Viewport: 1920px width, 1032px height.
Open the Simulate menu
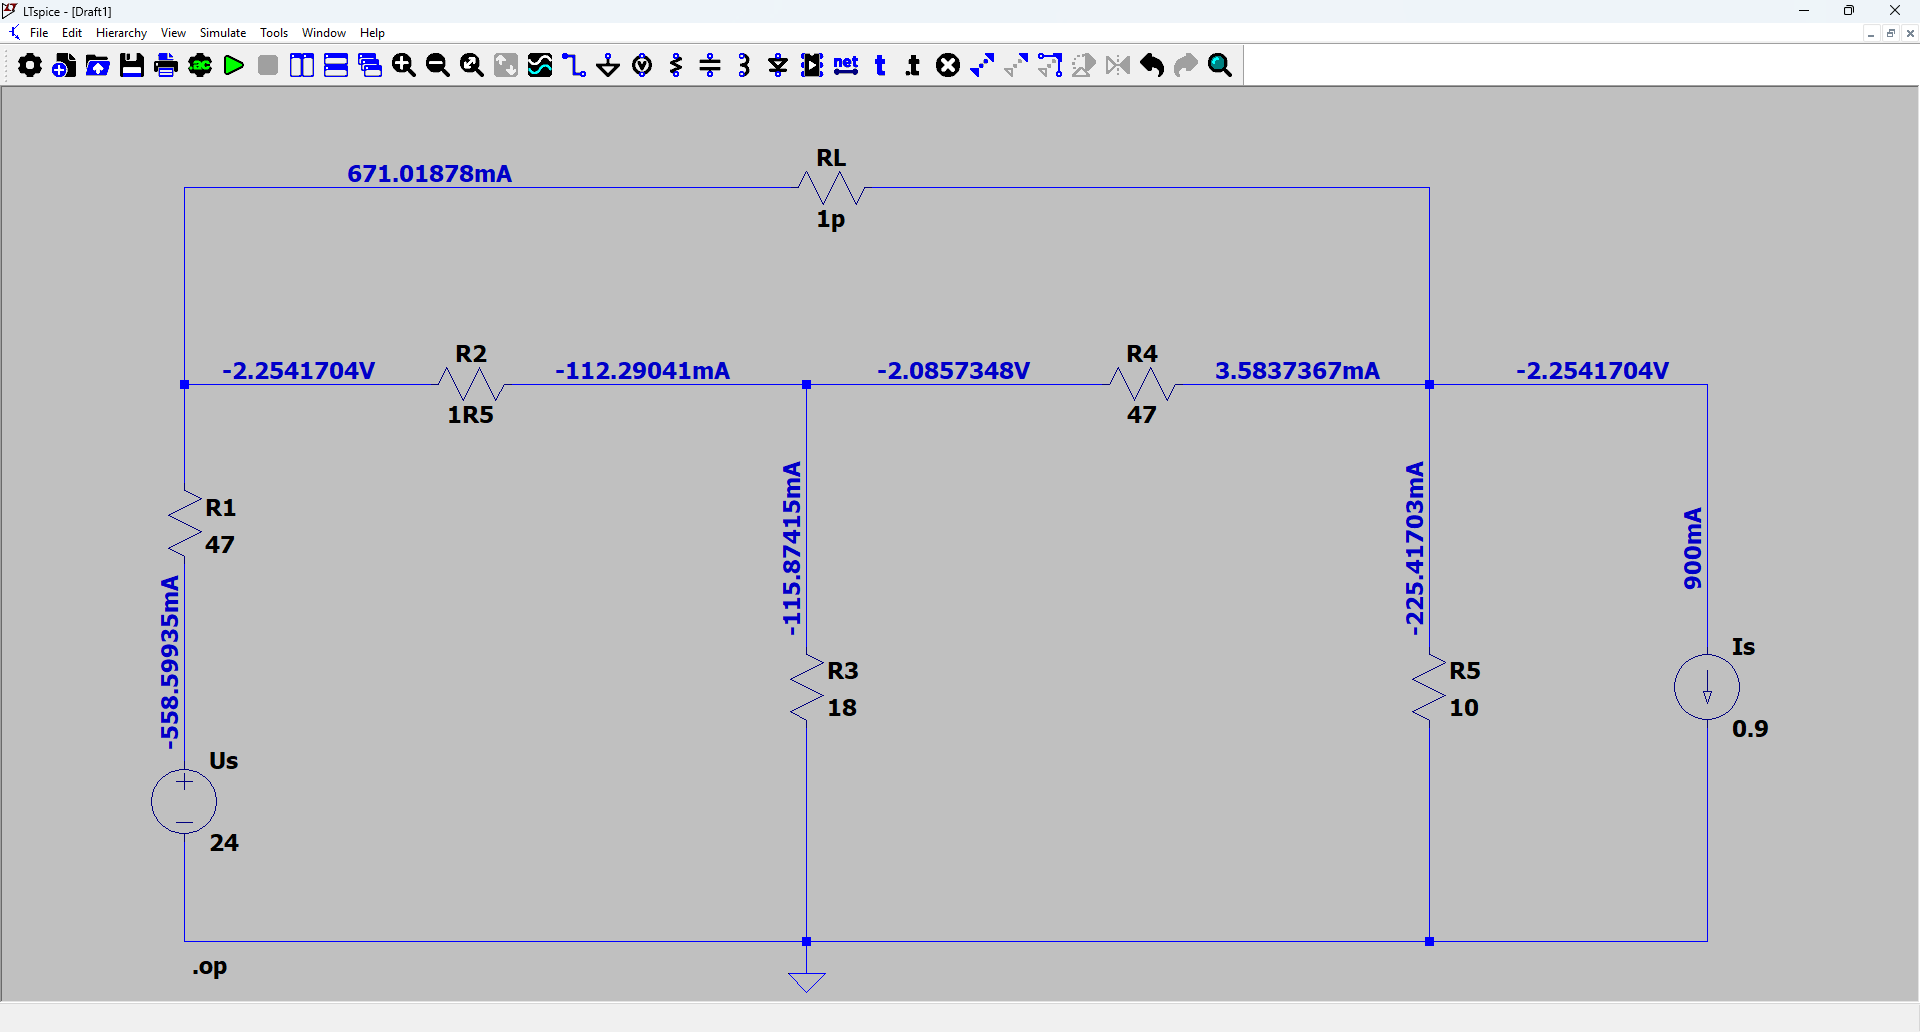(x=222, y=33)
